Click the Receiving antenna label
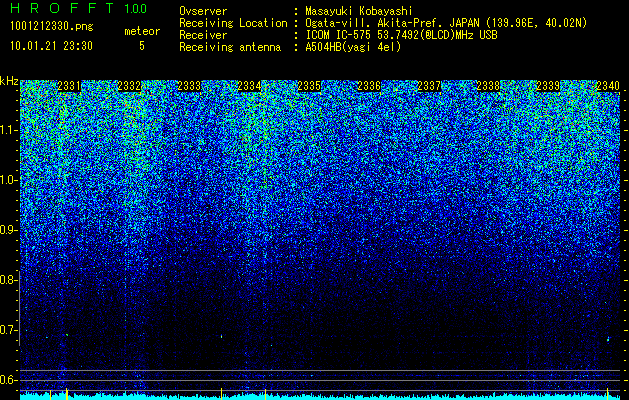The image size is (629, 400). [230, 47]
